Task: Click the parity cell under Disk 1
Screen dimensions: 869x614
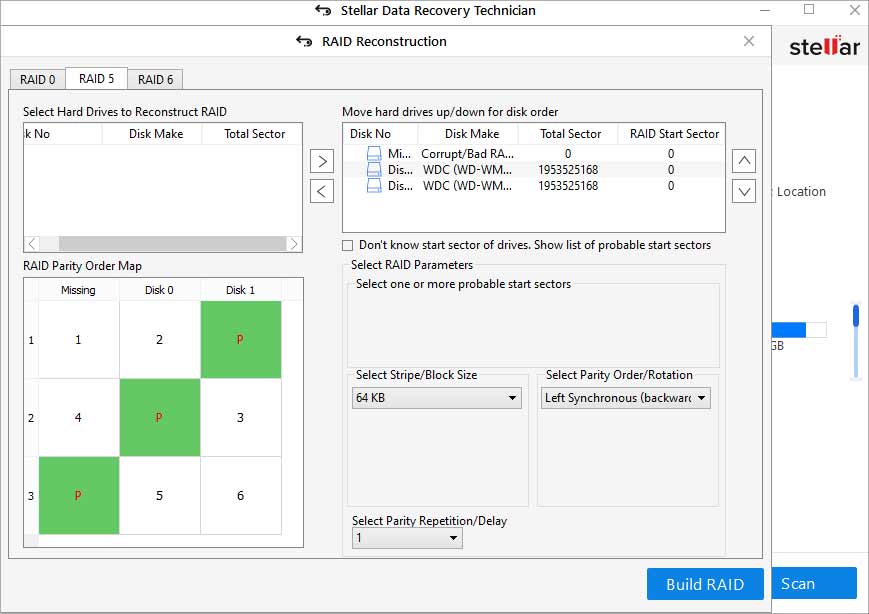Action: click(x=240, y=340)
